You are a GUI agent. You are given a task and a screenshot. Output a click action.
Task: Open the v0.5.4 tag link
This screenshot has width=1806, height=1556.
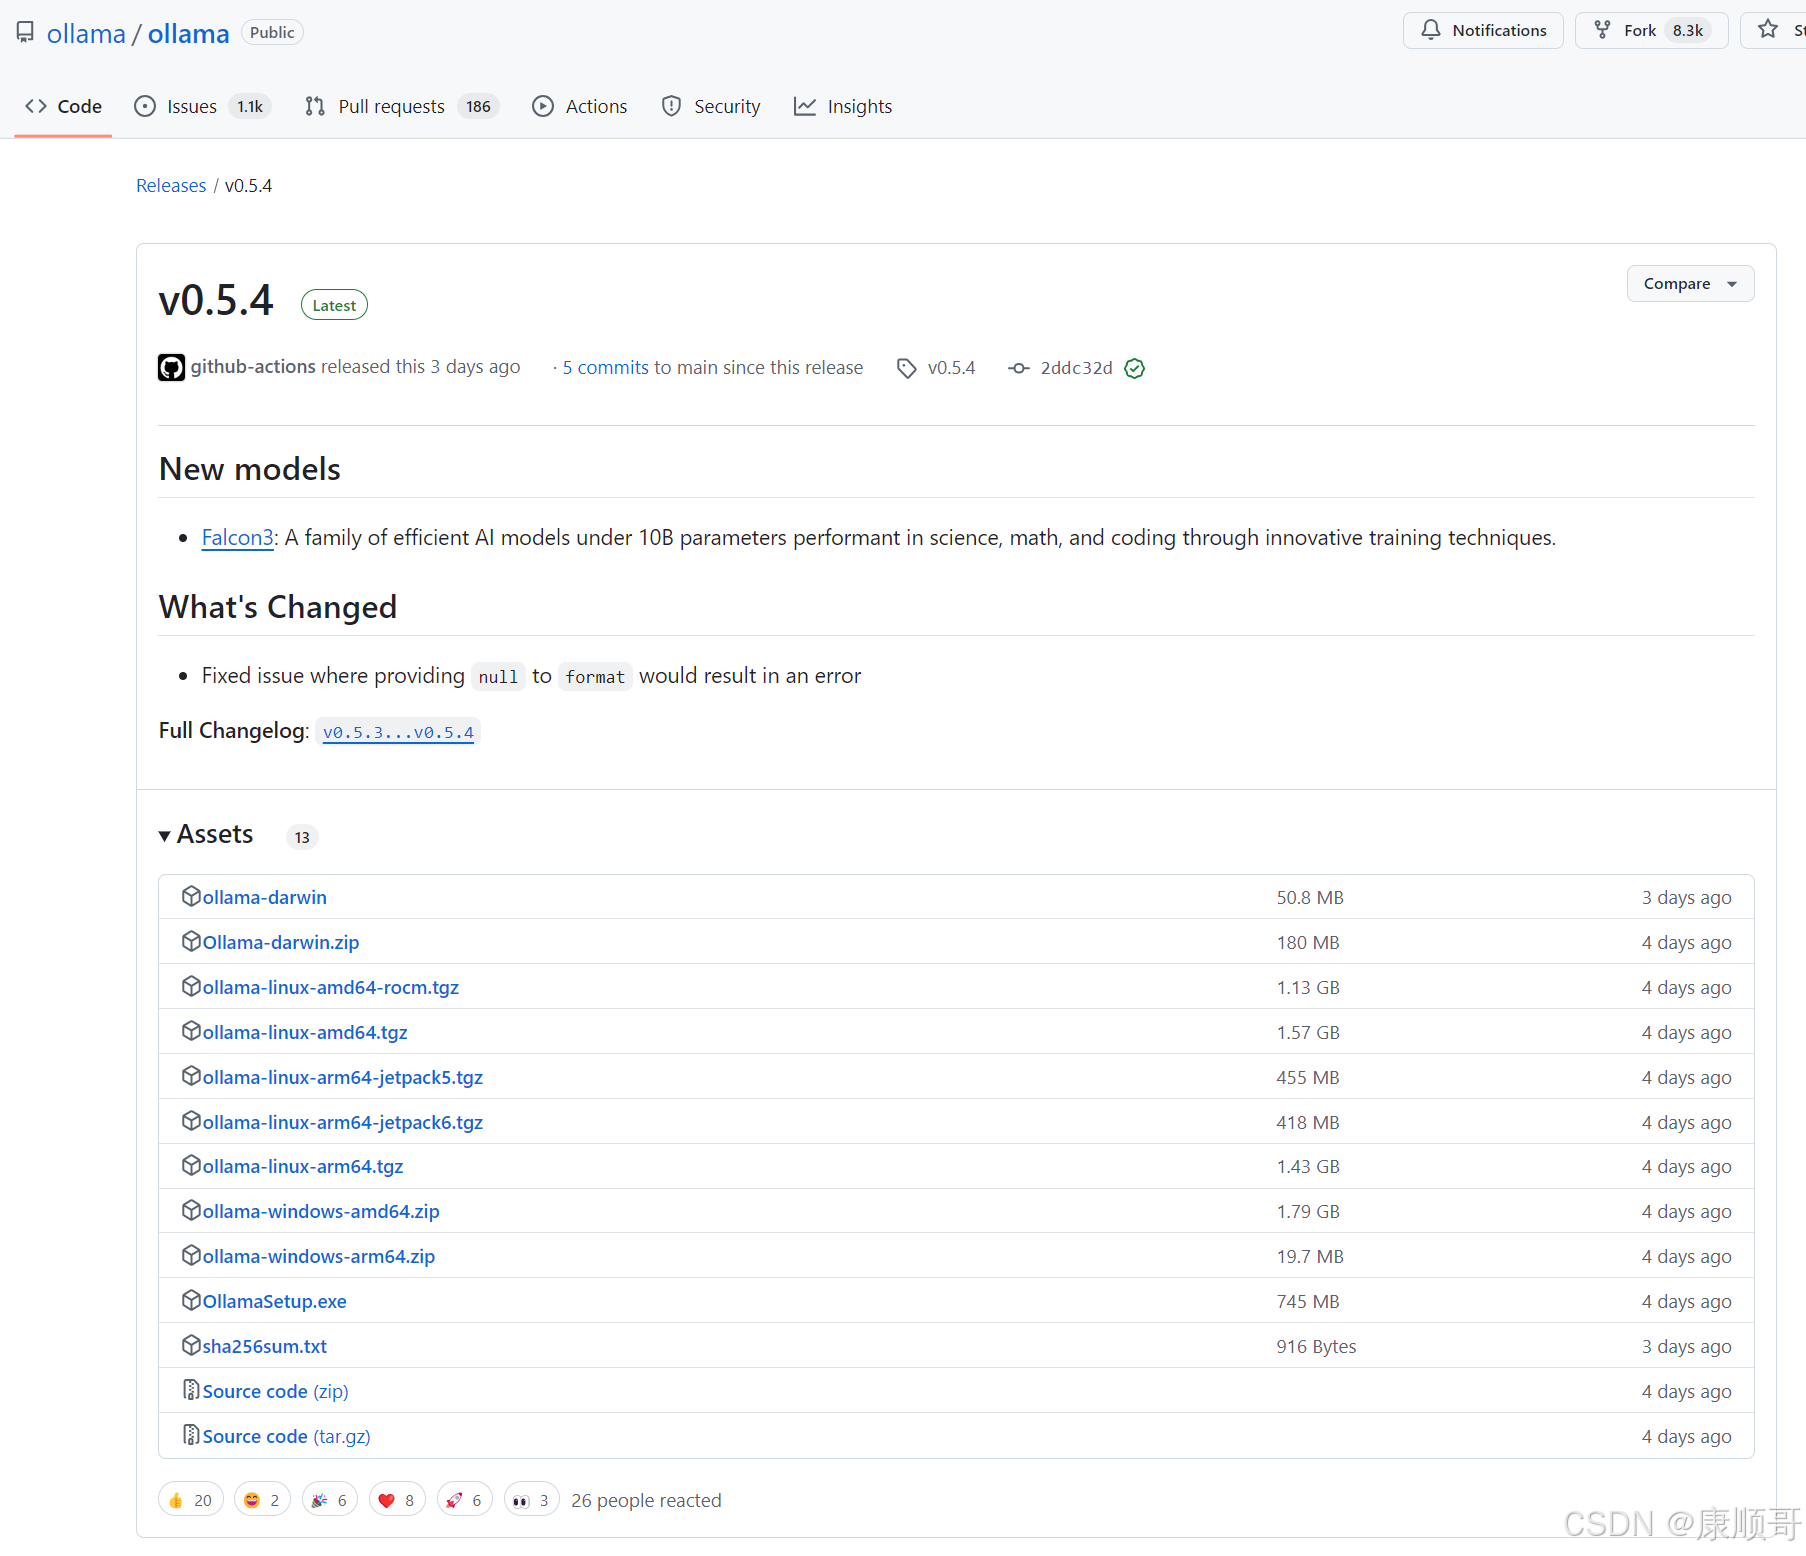[951, 368]
